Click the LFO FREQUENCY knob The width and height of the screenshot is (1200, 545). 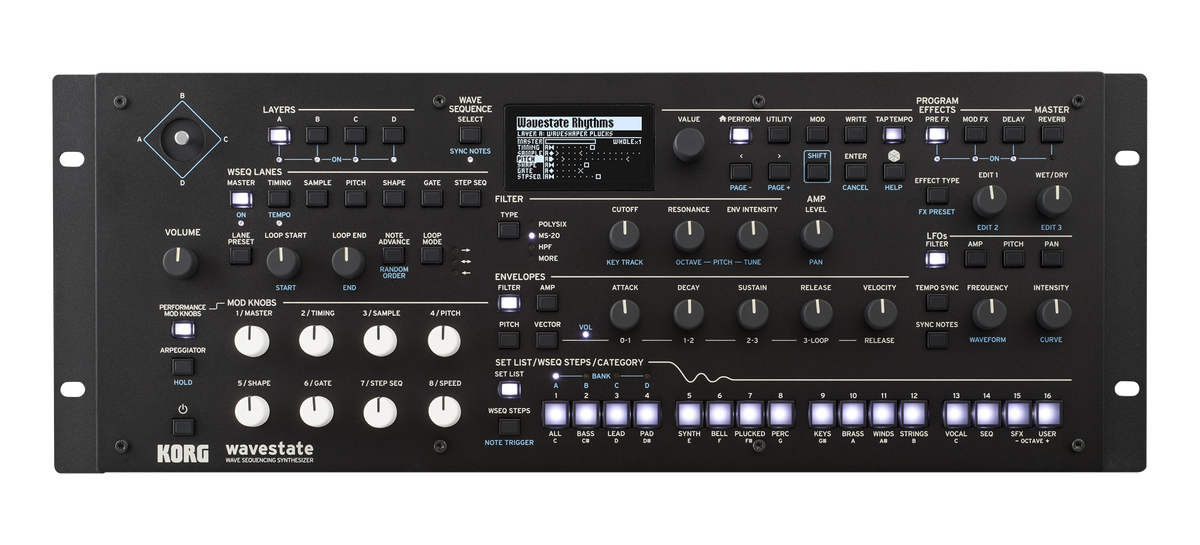pos(988,314)
